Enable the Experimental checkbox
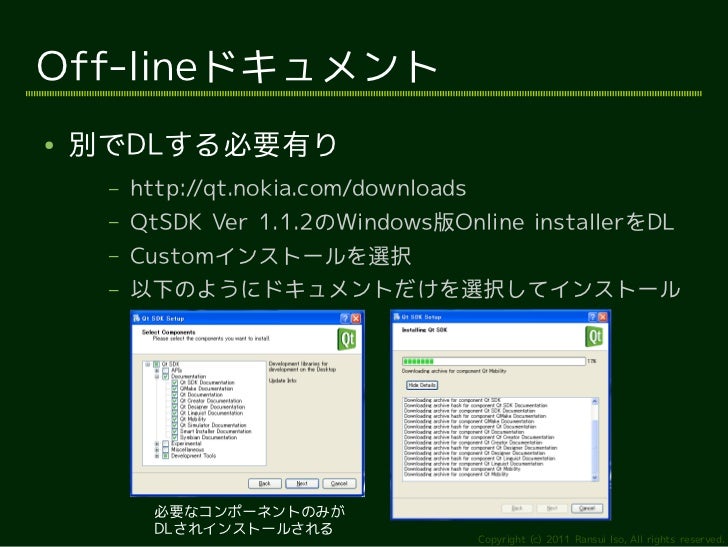The image size is (728, 547). coord(165,443)
